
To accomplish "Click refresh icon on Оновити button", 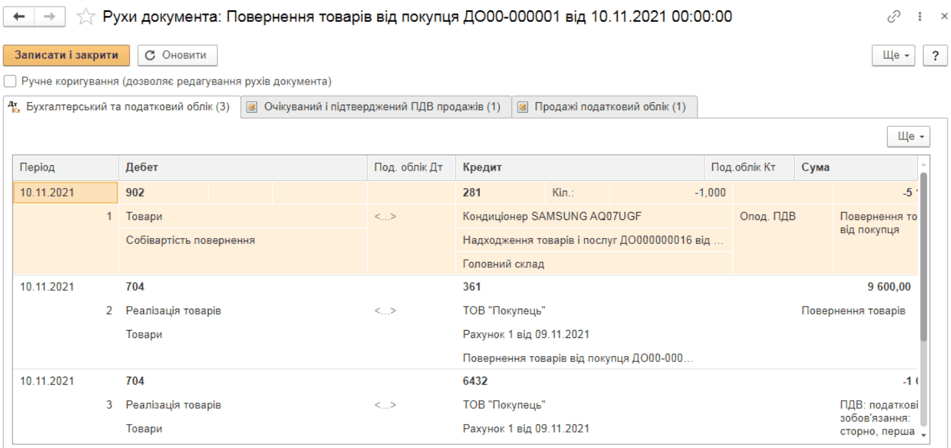I will click(150, 55).
